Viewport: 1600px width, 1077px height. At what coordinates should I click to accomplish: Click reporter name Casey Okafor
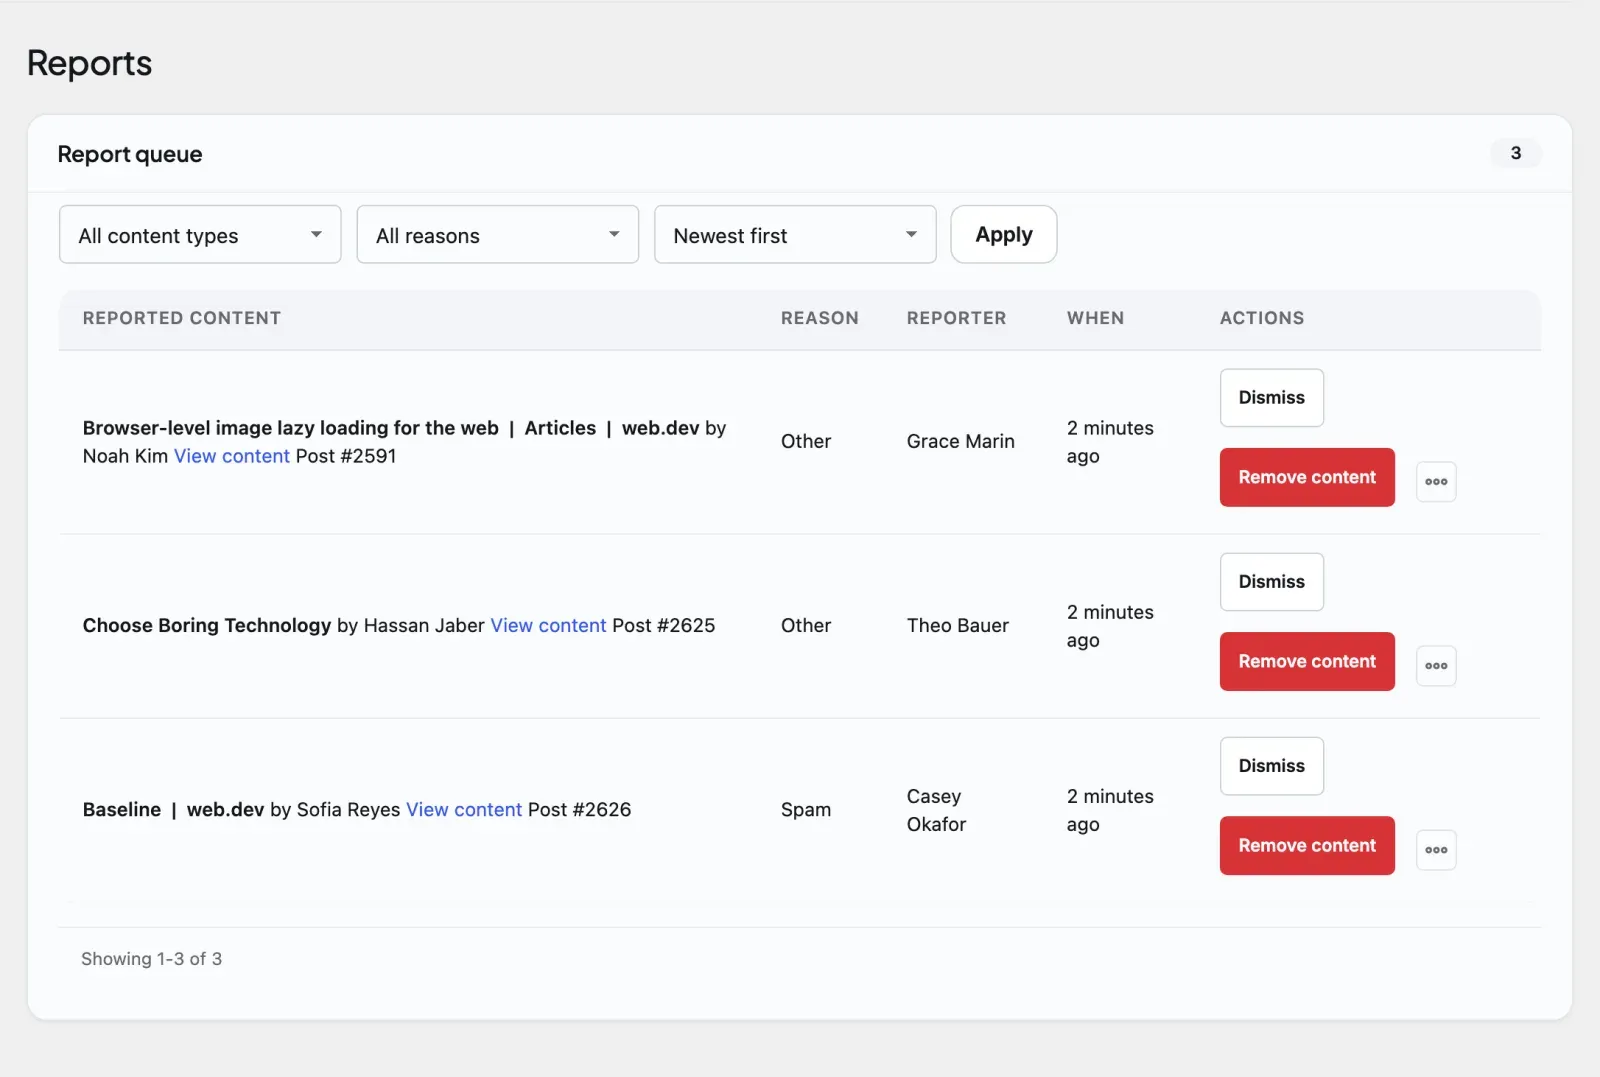point(936,810)
